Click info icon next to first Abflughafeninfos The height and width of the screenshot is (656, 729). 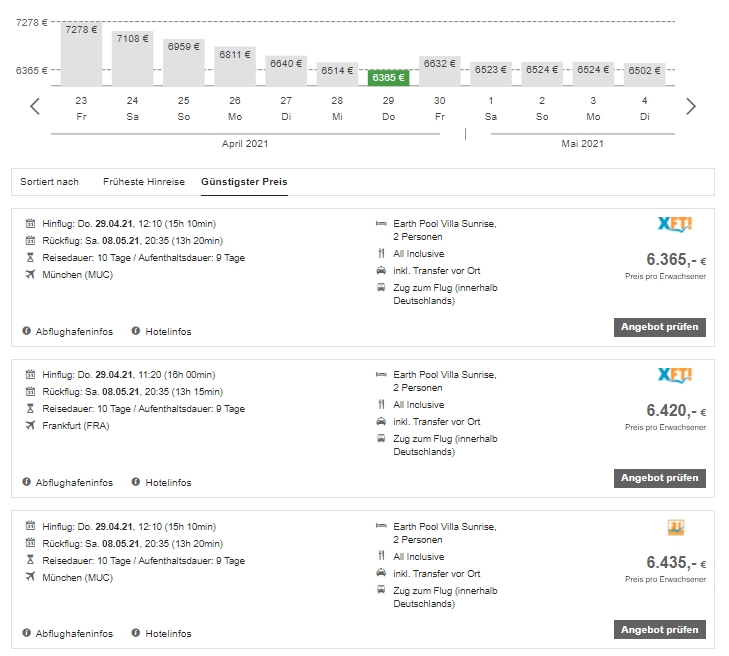point(29,331)
